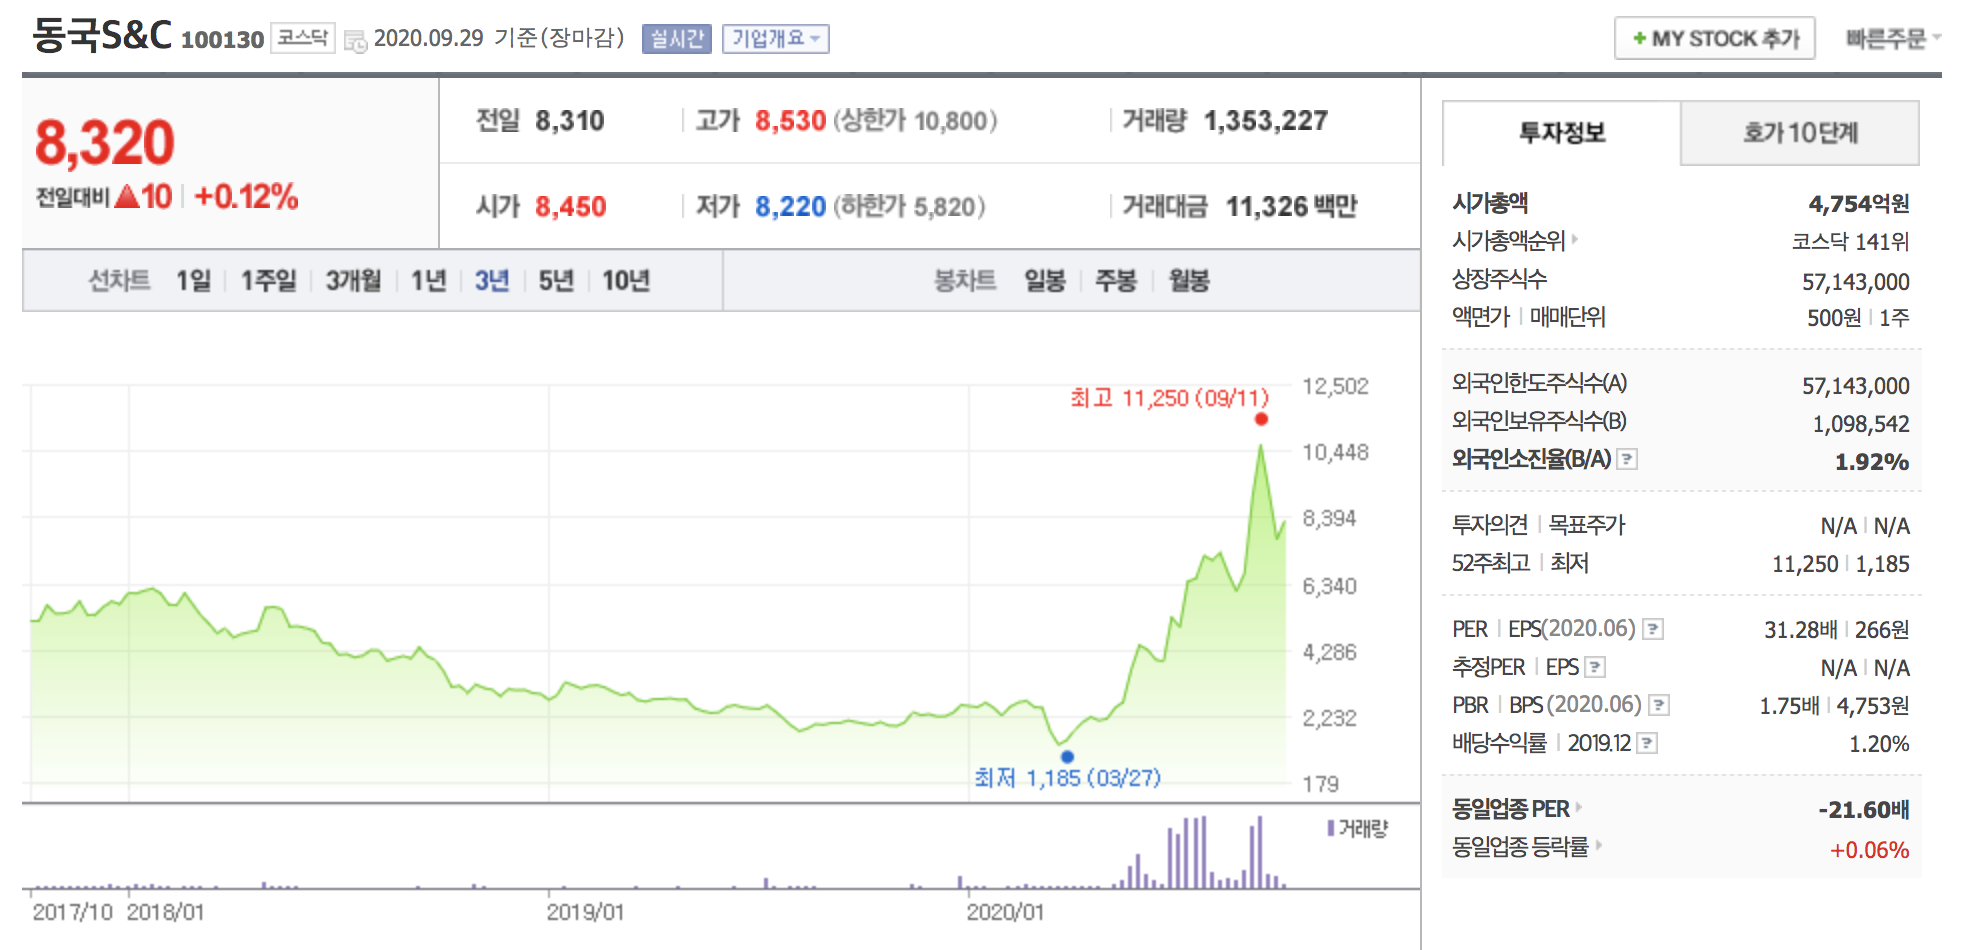Show the 월봉 candlestick chart
The height and width of the screenshot is (950, 1966).
pyautogui.click(x=1189, y=281)
